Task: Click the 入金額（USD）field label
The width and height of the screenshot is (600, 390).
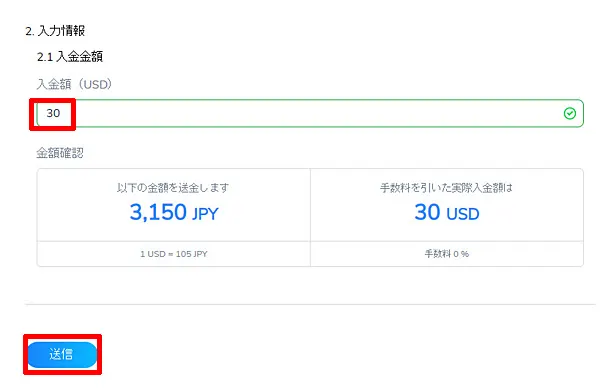Action: (74, 84)
